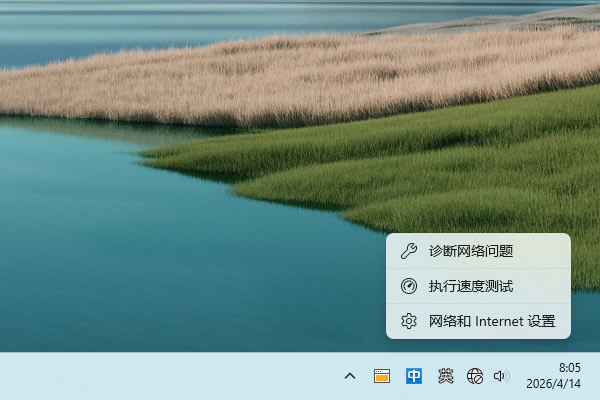Toggle the 英 input mode indicator
The width and height of the screenshot is (600, 400).
446,376
